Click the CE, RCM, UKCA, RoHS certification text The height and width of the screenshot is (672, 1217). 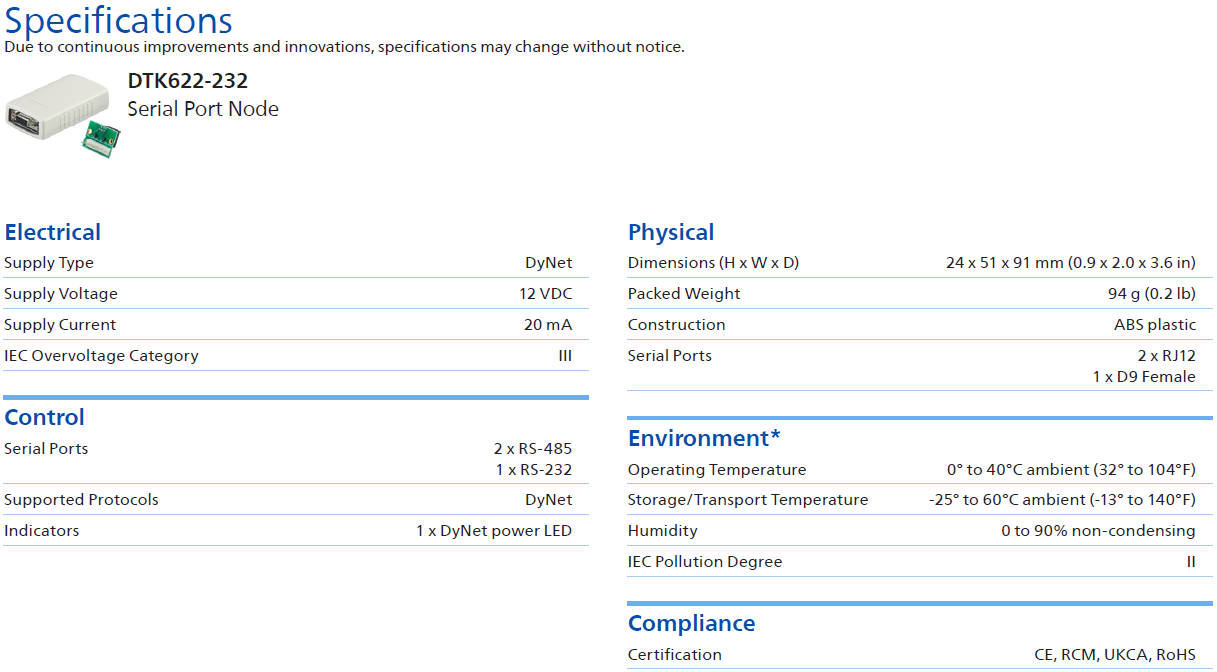[x=1115, y=655]
